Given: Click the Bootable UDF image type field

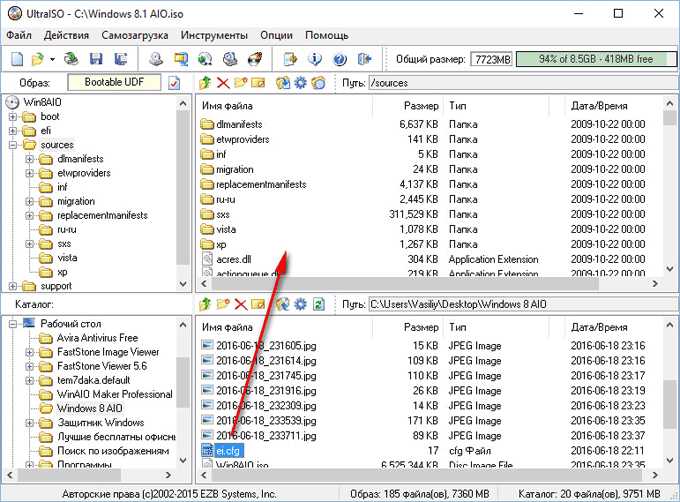Looking at the screenshot, I should (114, 82).
